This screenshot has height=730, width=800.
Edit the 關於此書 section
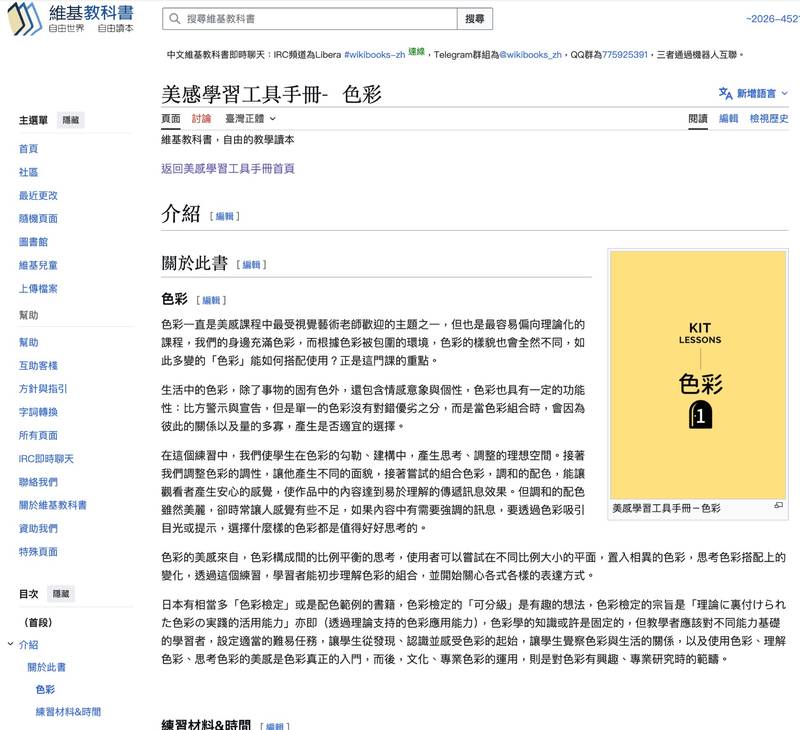point(252,265)
